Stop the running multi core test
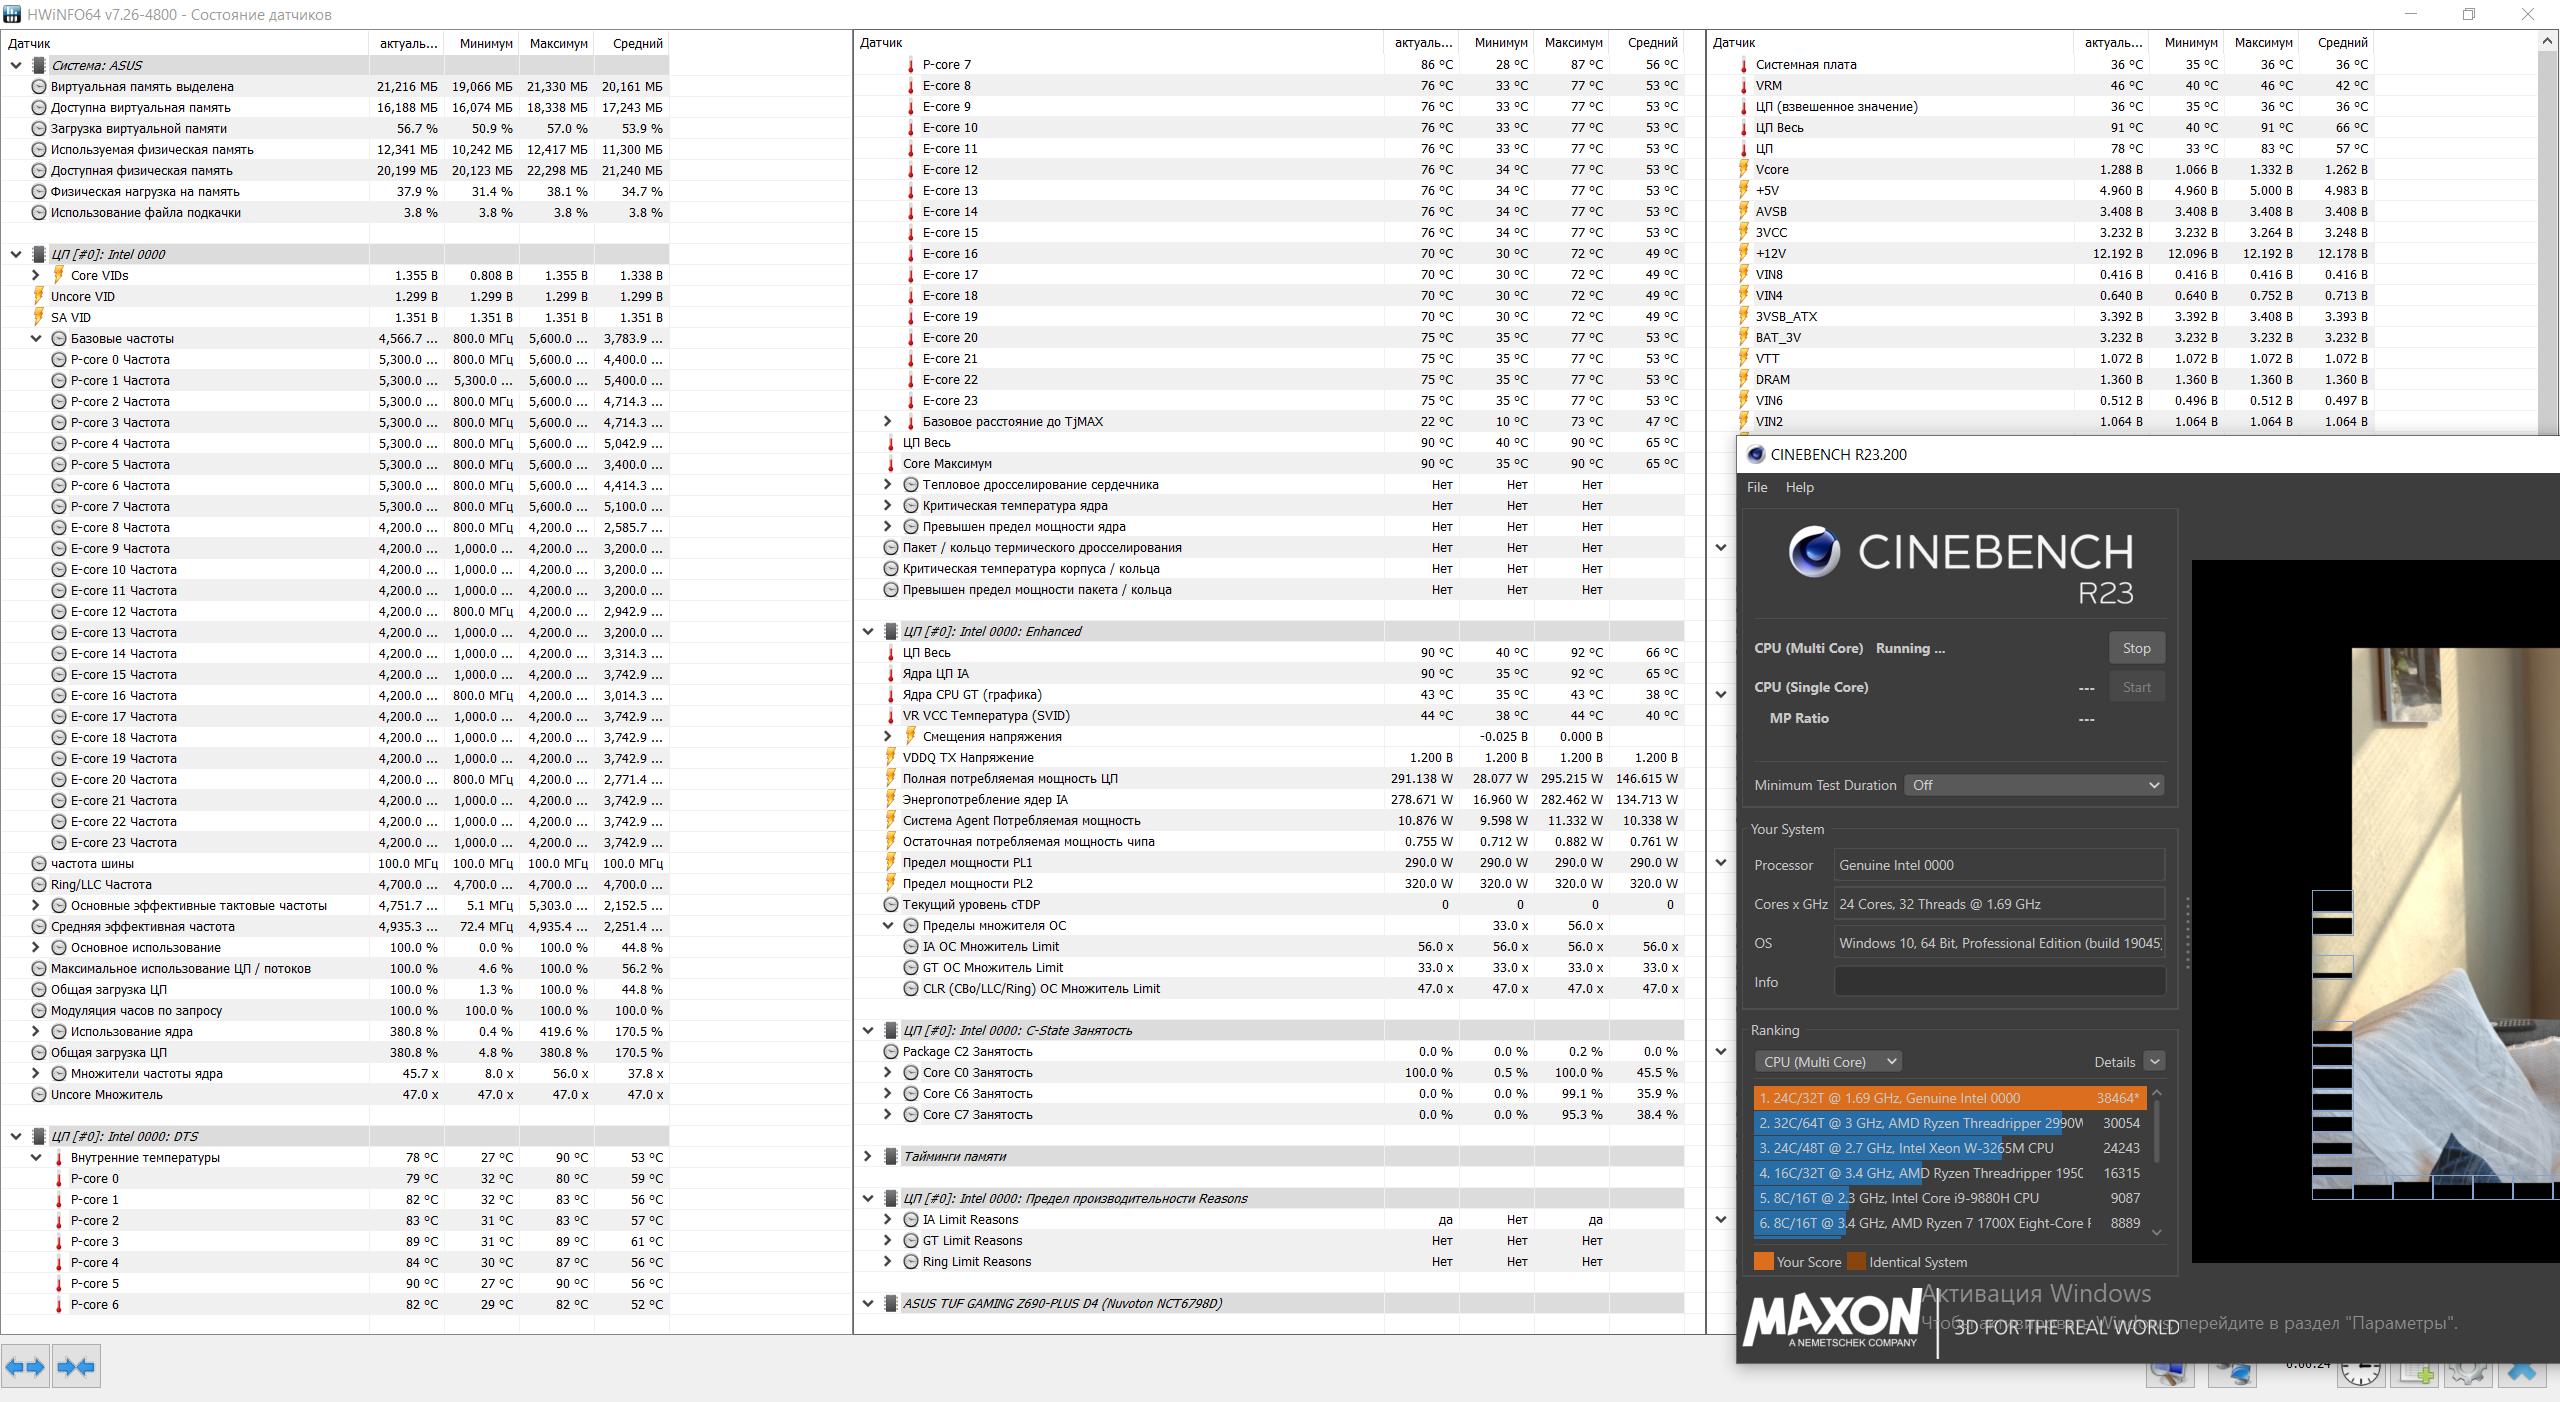2560x1402 pixels. coord(2136,648)
